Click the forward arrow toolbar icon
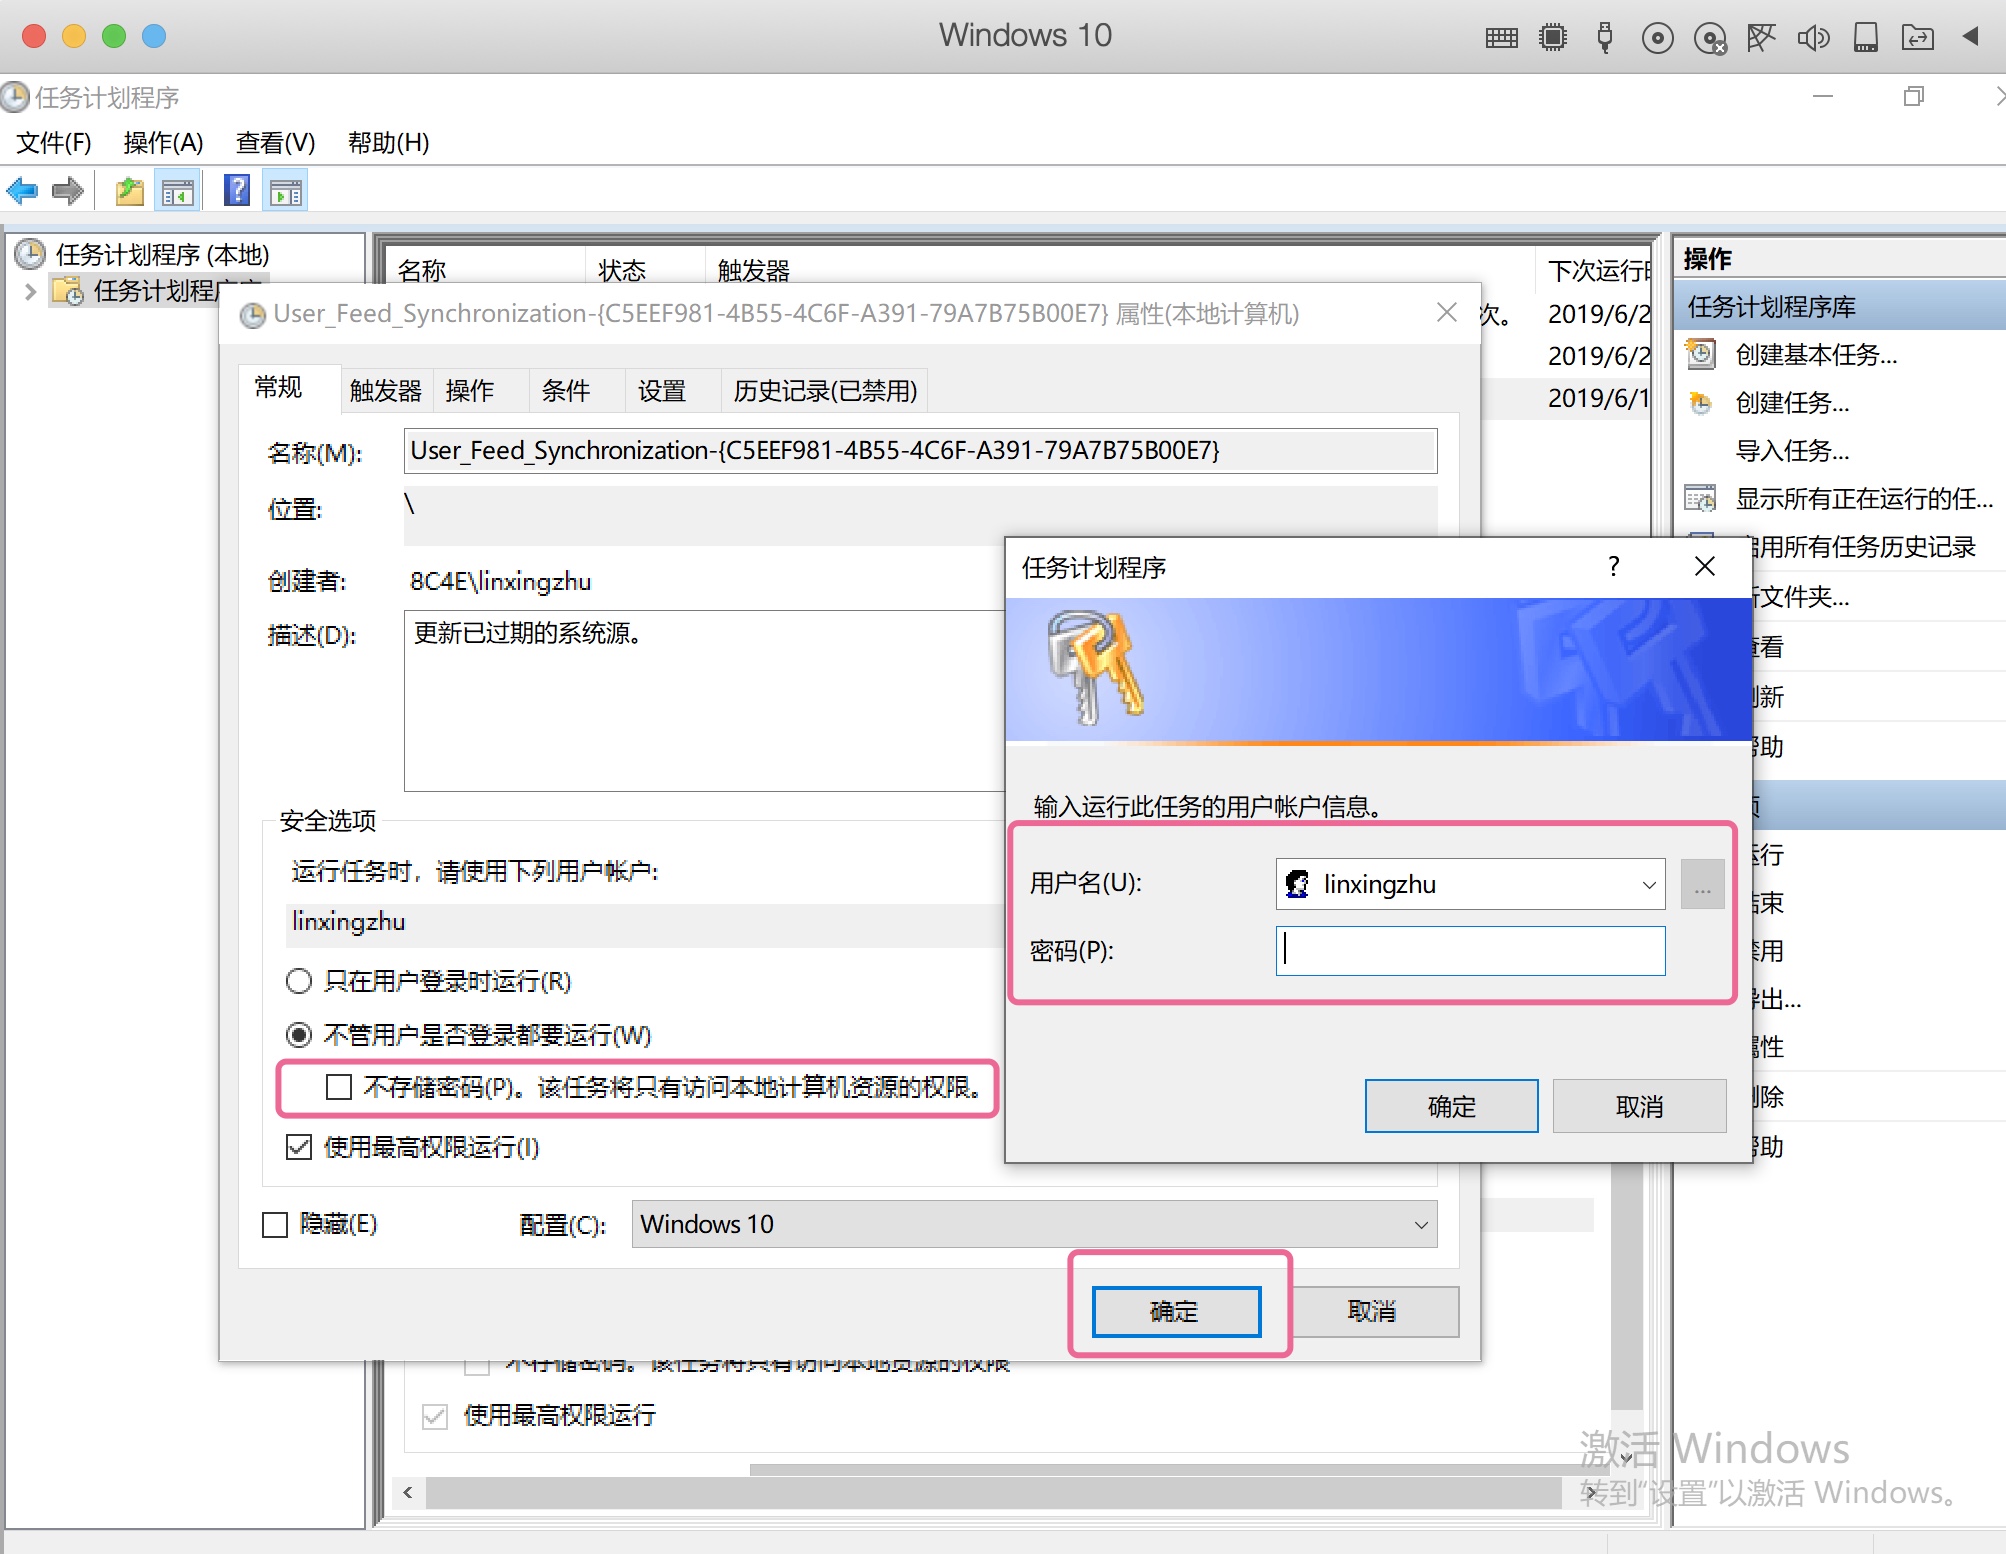Screen dimensions: 2006x1554 pos(68,190)
